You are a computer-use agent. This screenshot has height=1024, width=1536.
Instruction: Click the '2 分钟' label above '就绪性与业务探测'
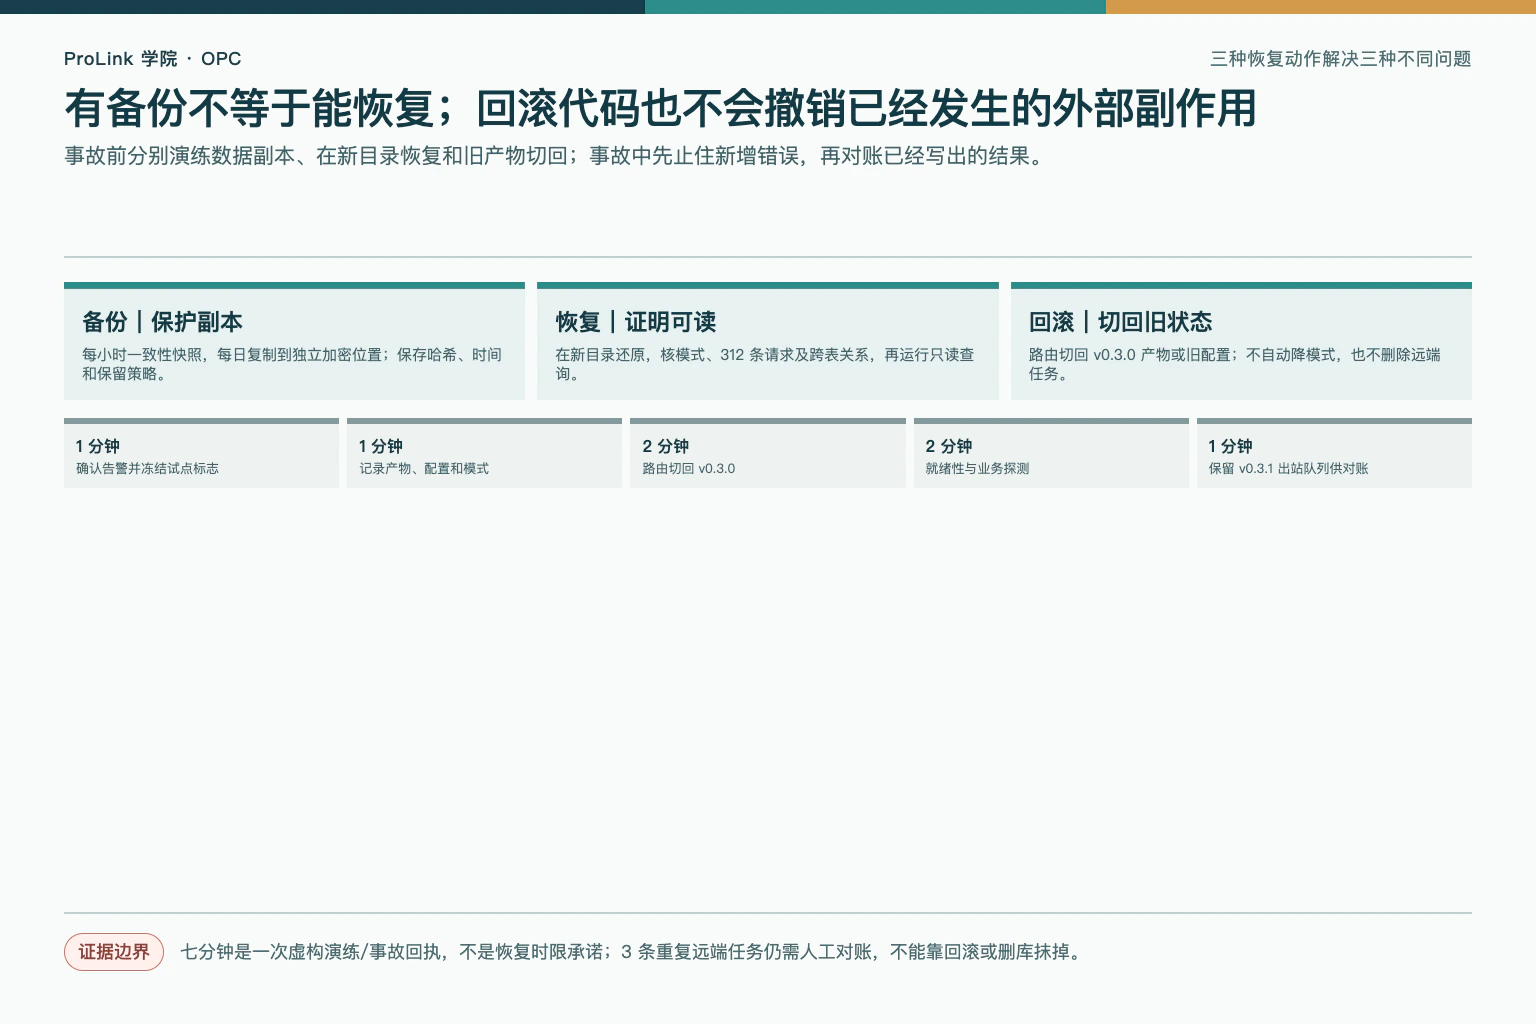948,446
